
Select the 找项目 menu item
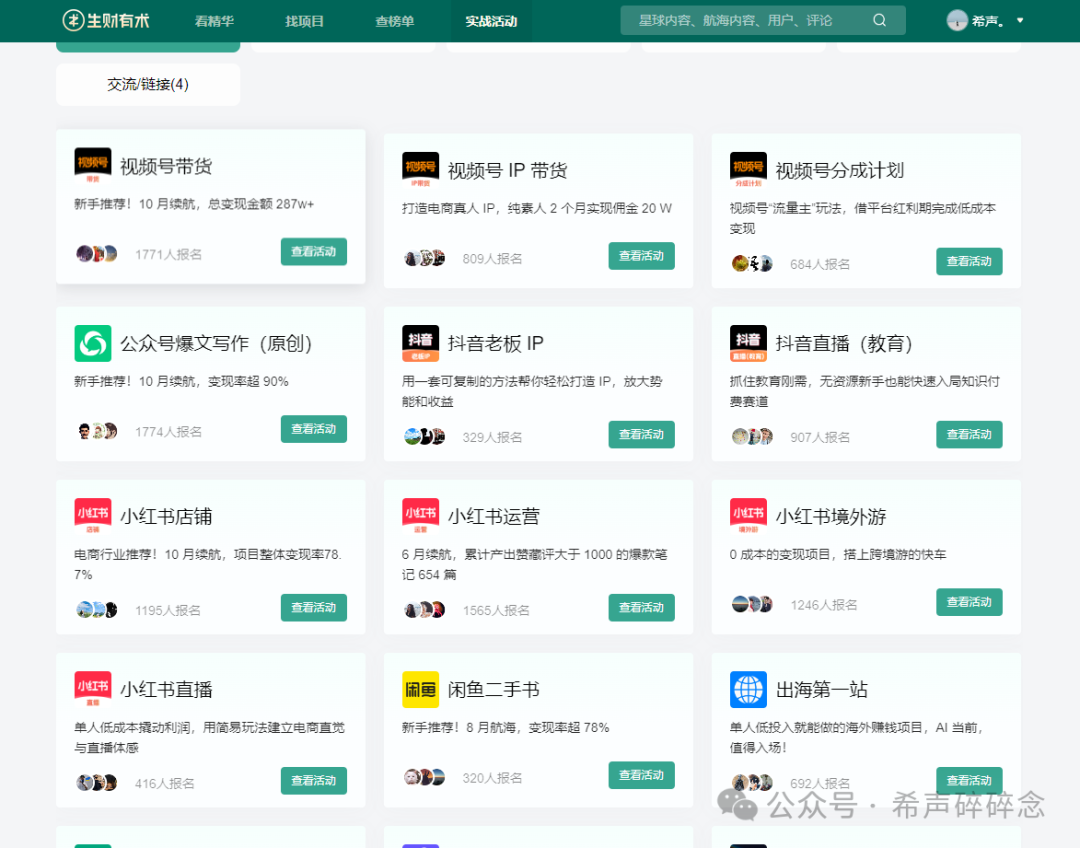[304, 20]
